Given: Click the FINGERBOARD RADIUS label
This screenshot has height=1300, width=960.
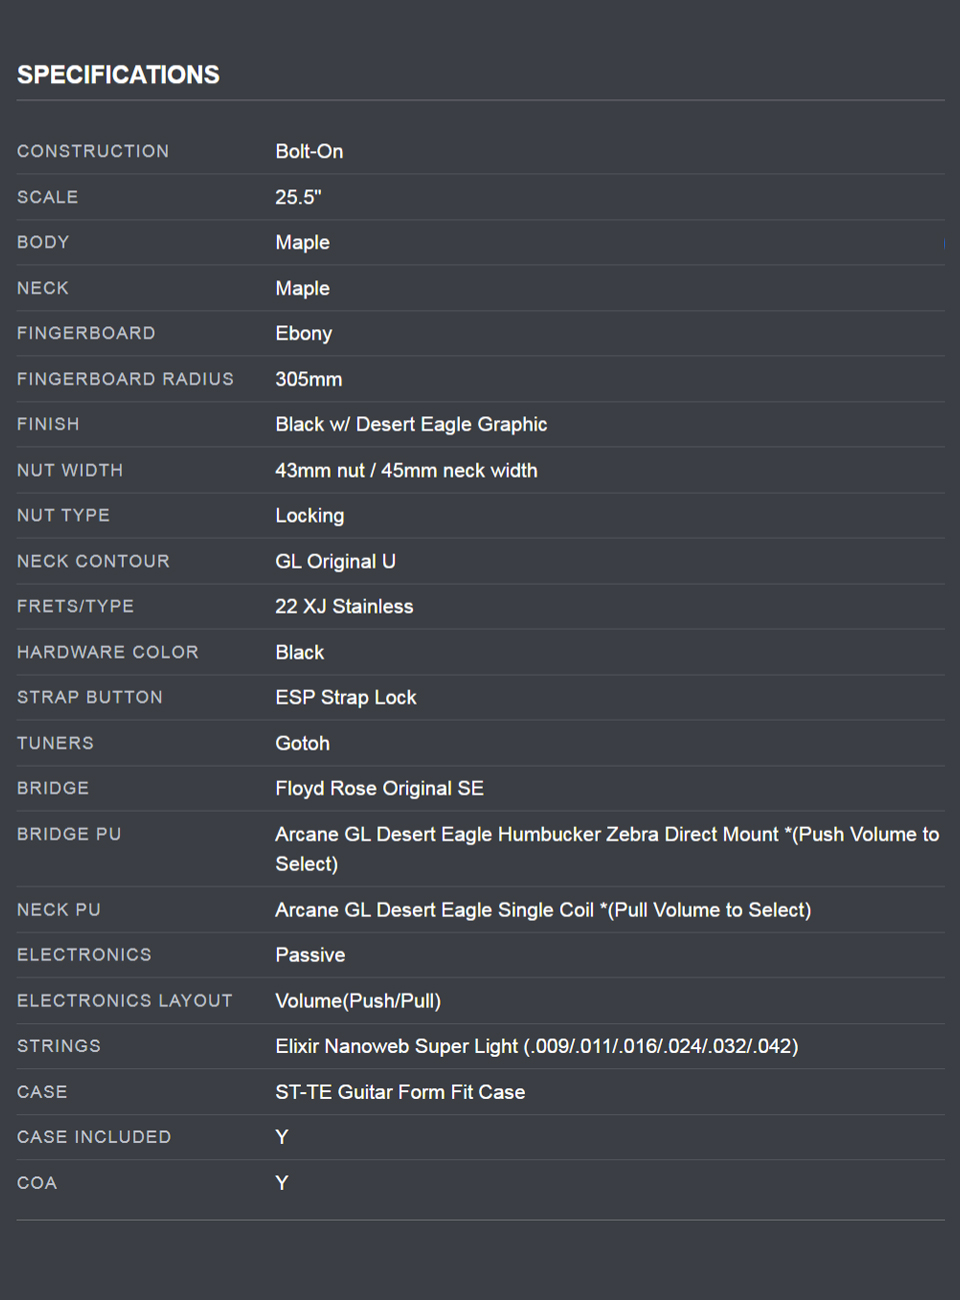Looking at the screenshot, I should 125,379.
